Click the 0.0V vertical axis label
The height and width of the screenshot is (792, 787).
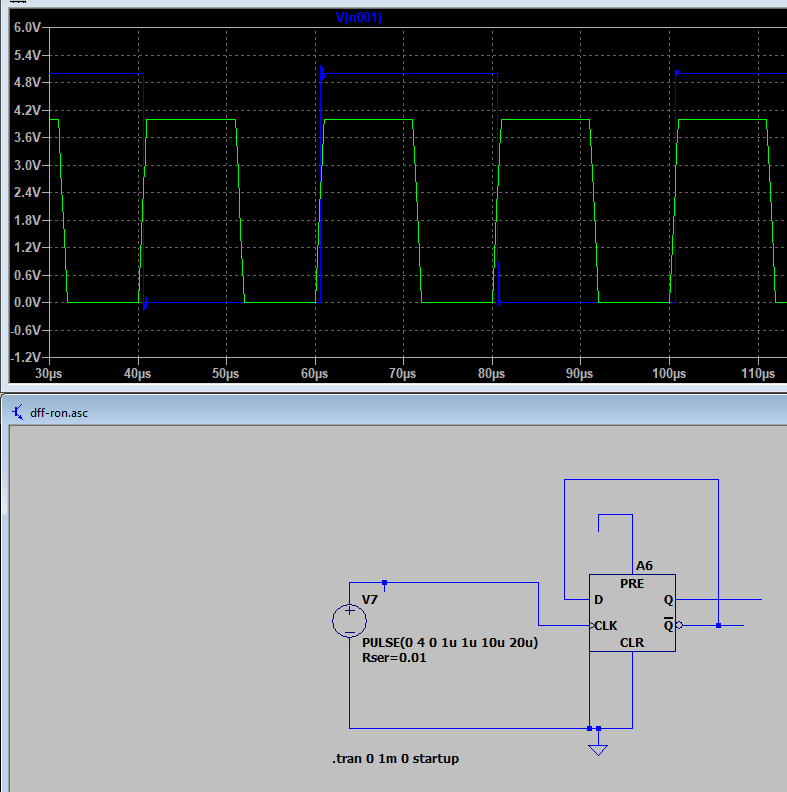tap(27, 303)
